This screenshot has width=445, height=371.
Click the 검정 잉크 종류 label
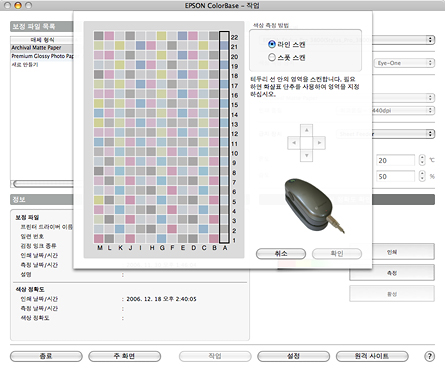click(x=38, y=246)
